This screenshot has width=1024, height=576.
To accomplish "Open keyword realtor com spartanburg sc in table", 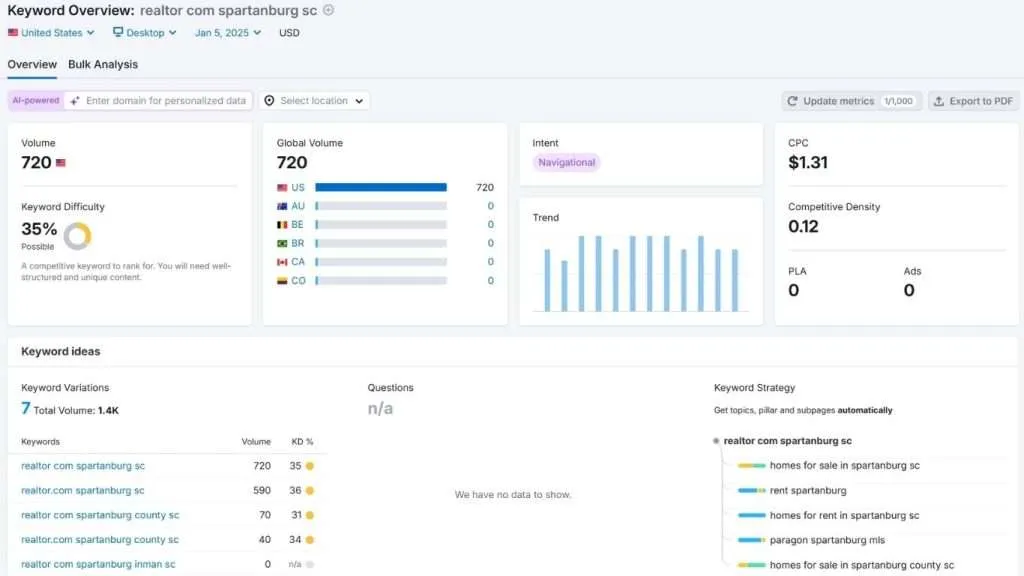I will 83,466.
